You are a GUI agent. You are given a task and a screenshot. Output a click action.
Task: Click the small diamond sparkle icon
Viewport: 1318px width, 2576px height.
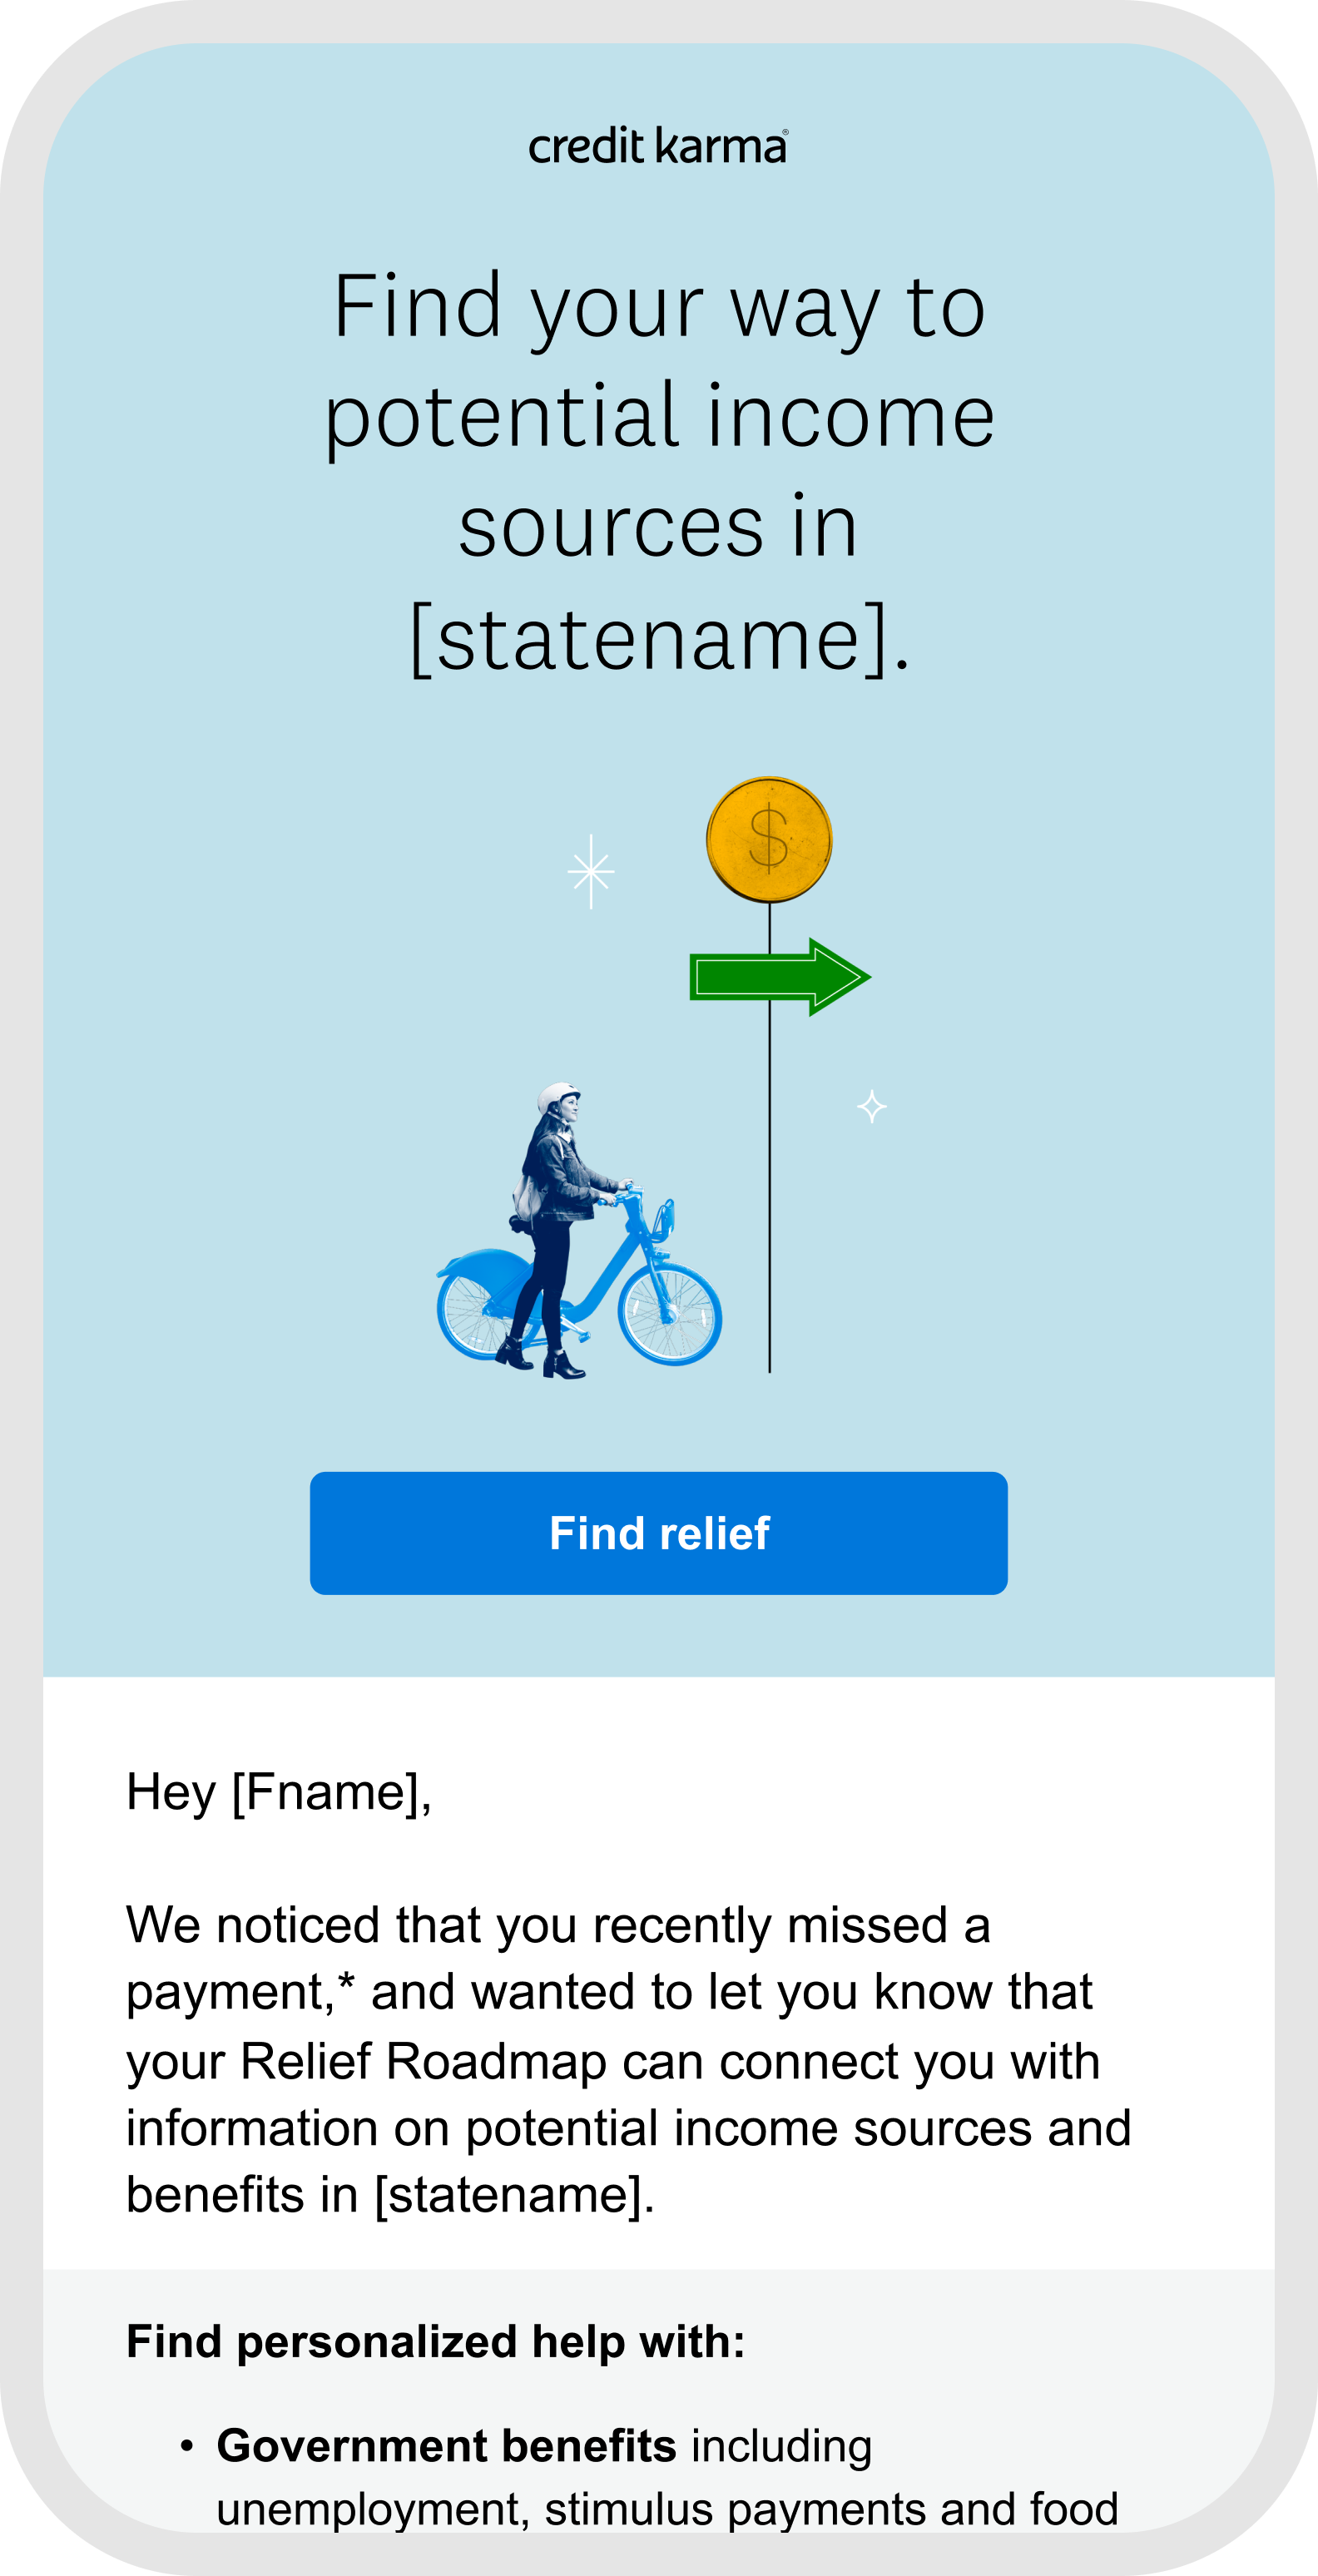point(872,1106)
